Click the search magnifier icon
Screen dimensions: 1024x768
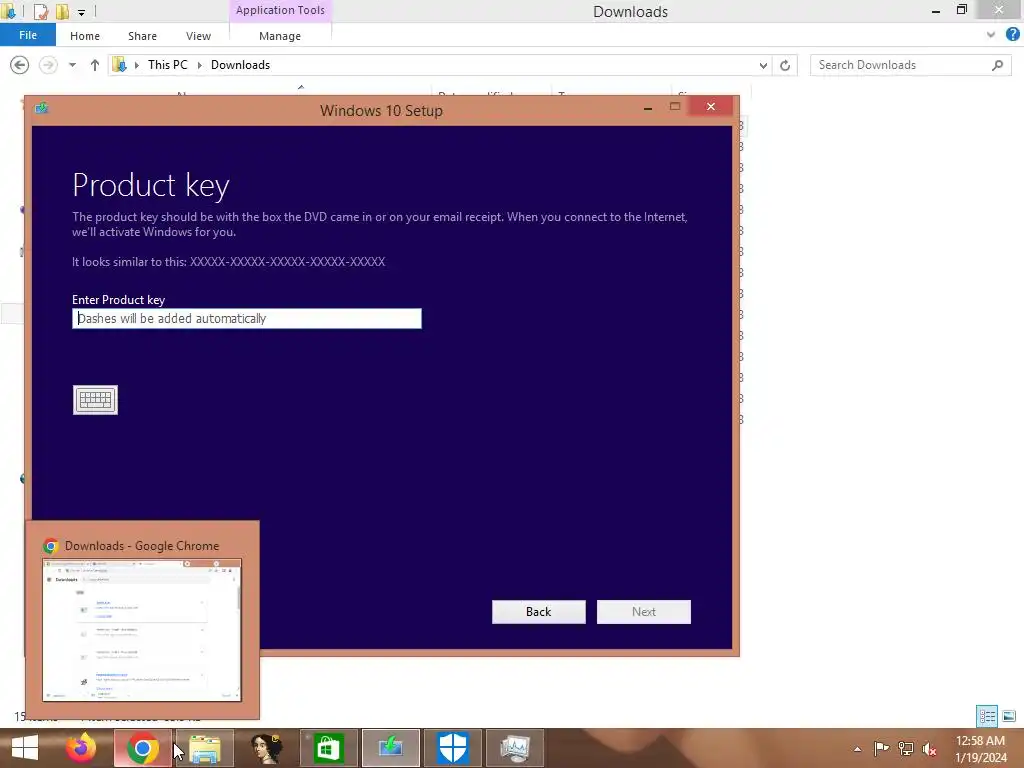(x=997, y=65)
